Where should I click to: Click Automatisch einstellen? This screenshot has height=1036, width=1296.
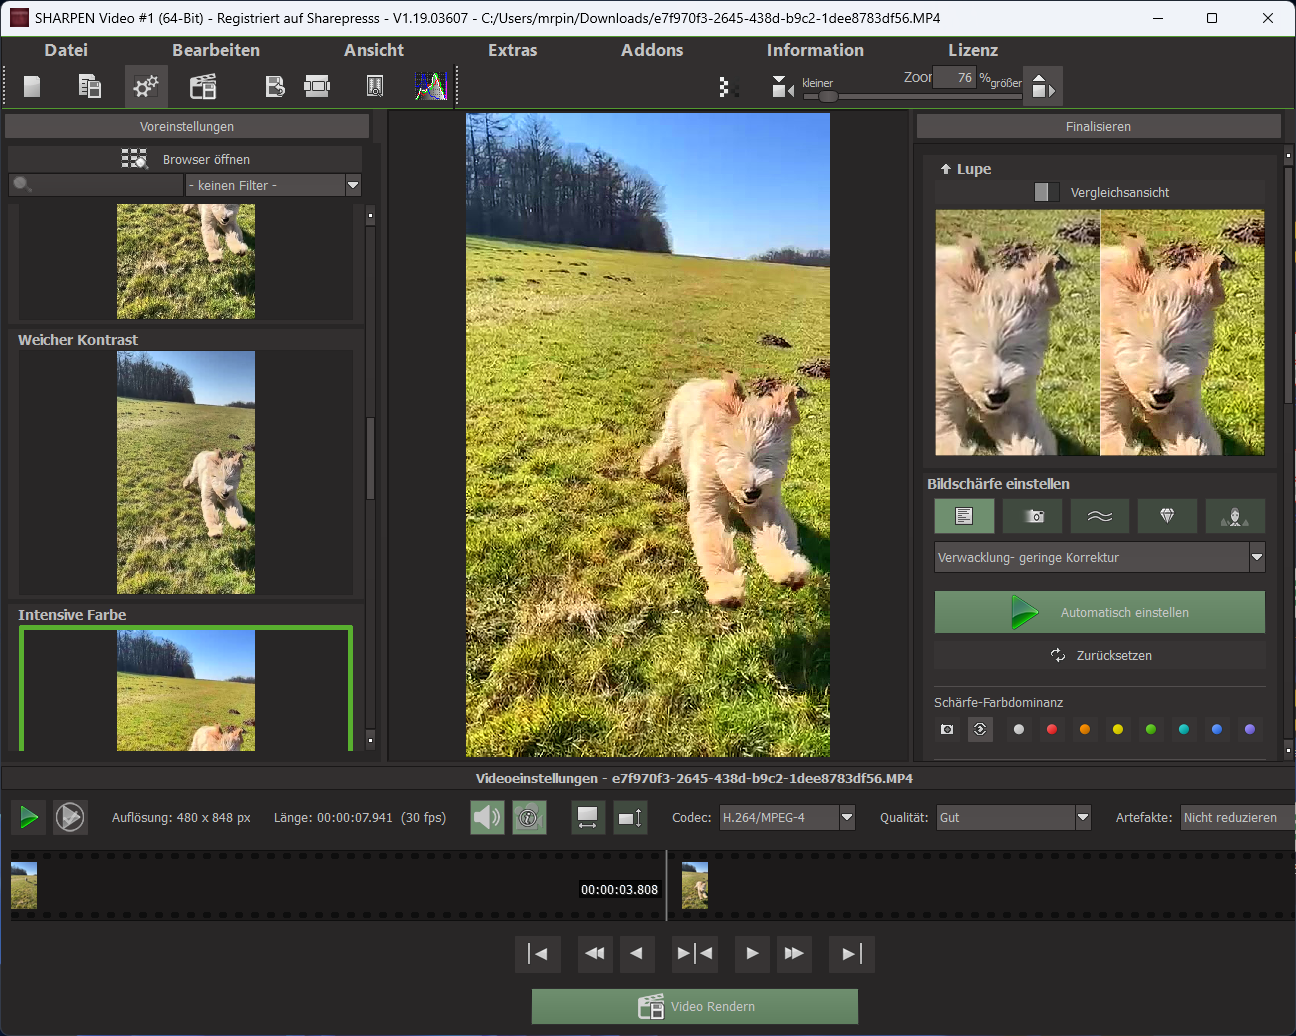pos(1098,611)
